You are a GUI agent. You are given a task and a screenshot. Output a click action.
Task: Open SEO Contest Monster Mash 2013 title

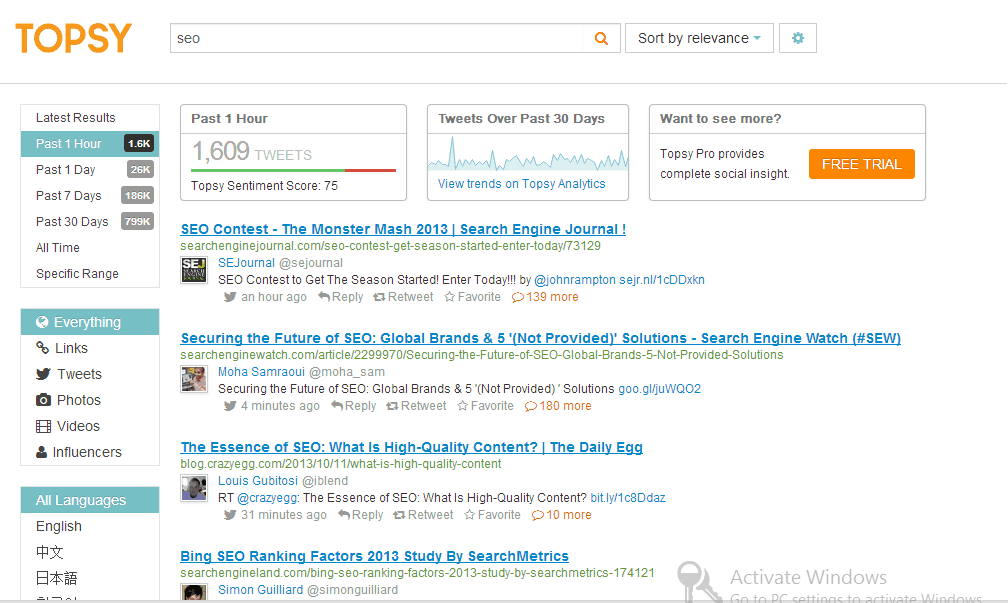point(403,229)
